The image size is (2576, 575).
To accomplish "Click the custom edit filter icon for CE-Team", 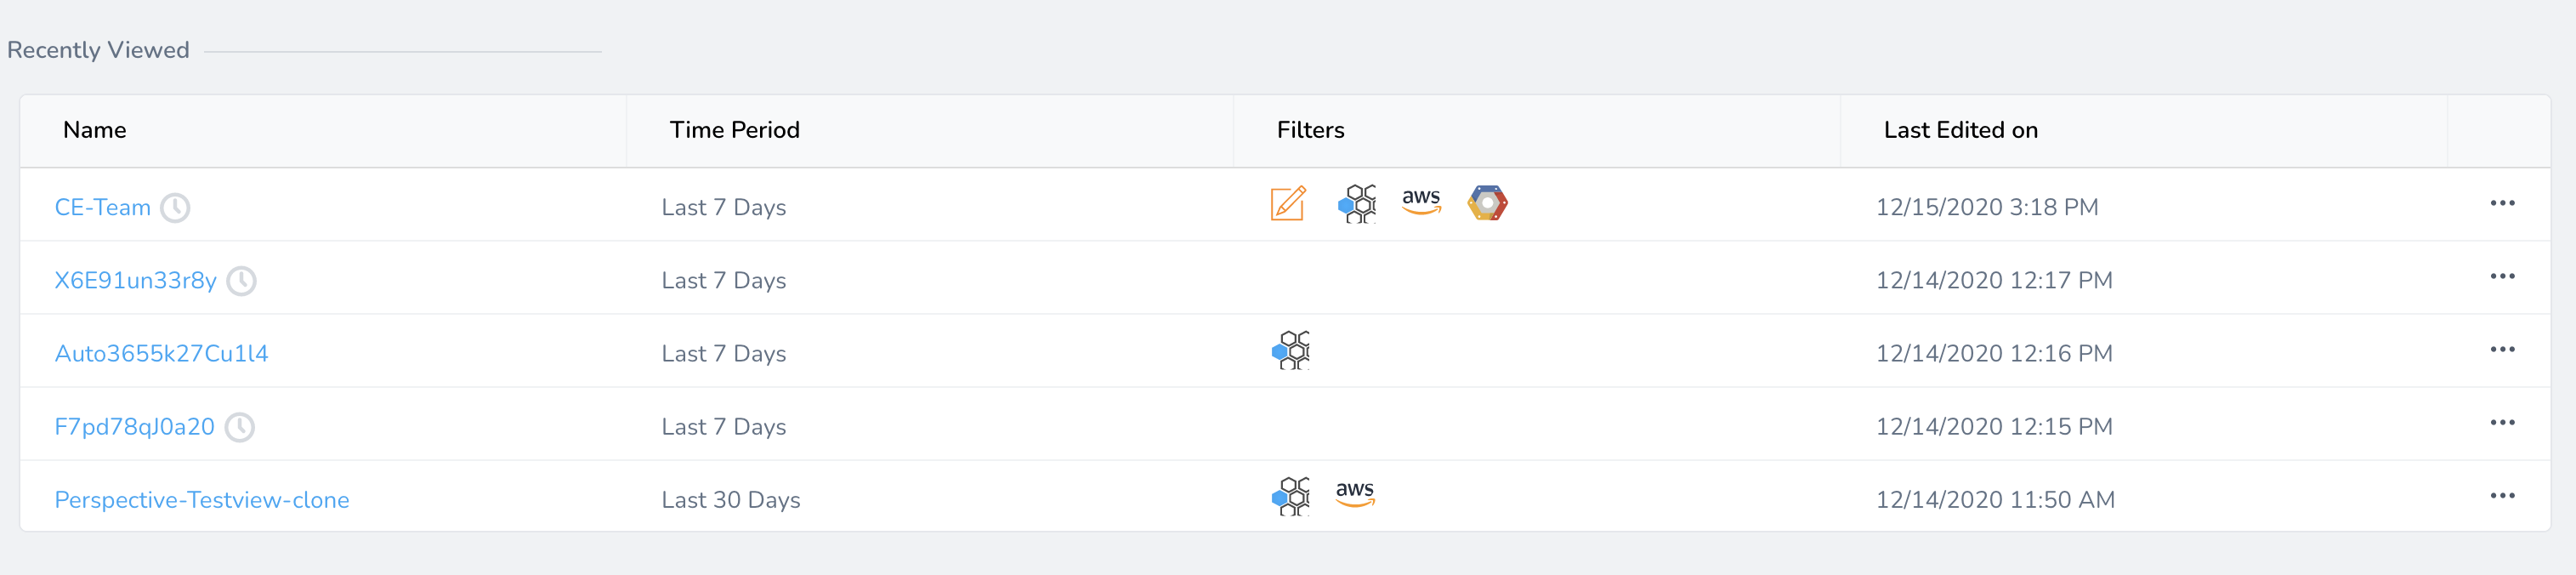I will (x=1288, y=203).
